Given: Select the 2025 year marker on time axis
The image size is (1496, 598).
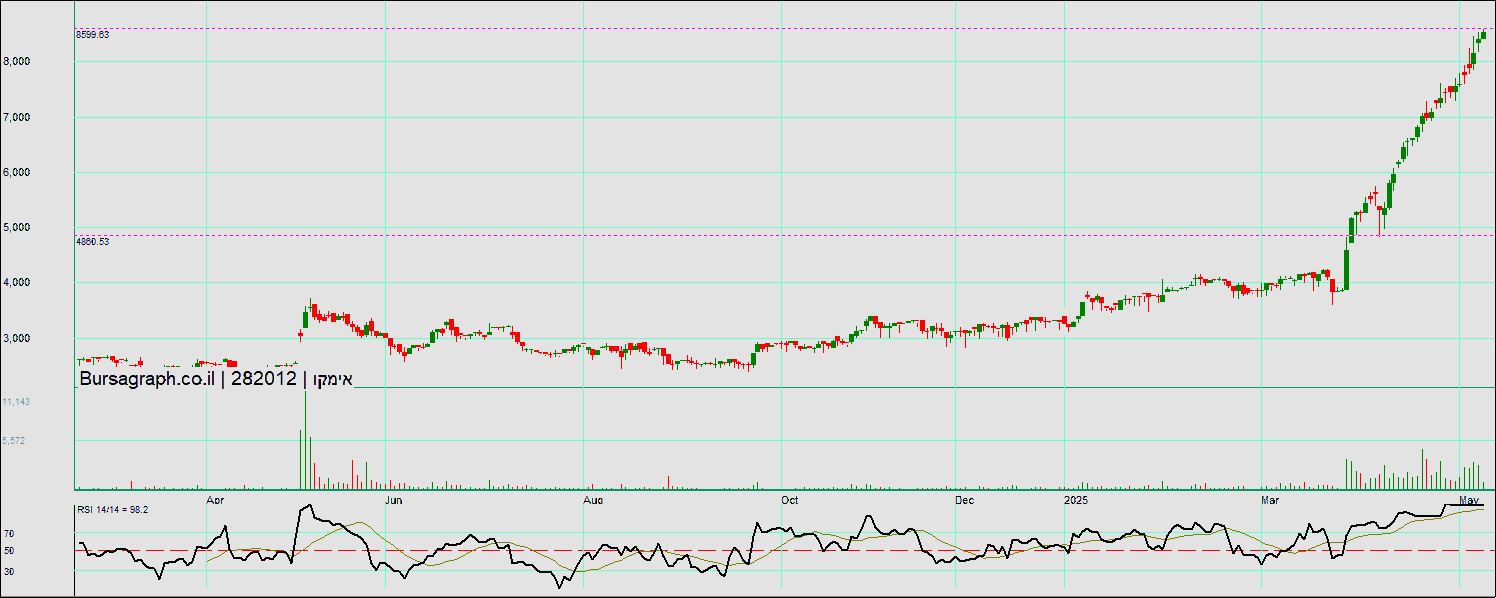Looking at the screenshot, I should 1076,498.
